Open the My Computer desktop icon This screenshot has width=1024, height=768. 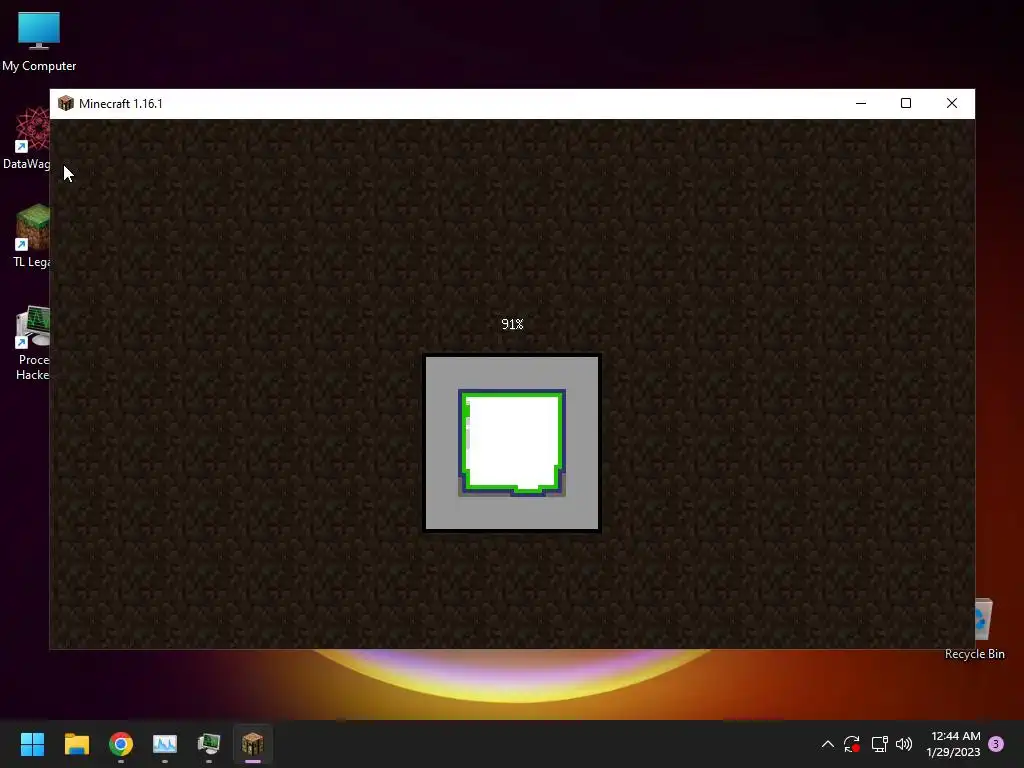39,40
